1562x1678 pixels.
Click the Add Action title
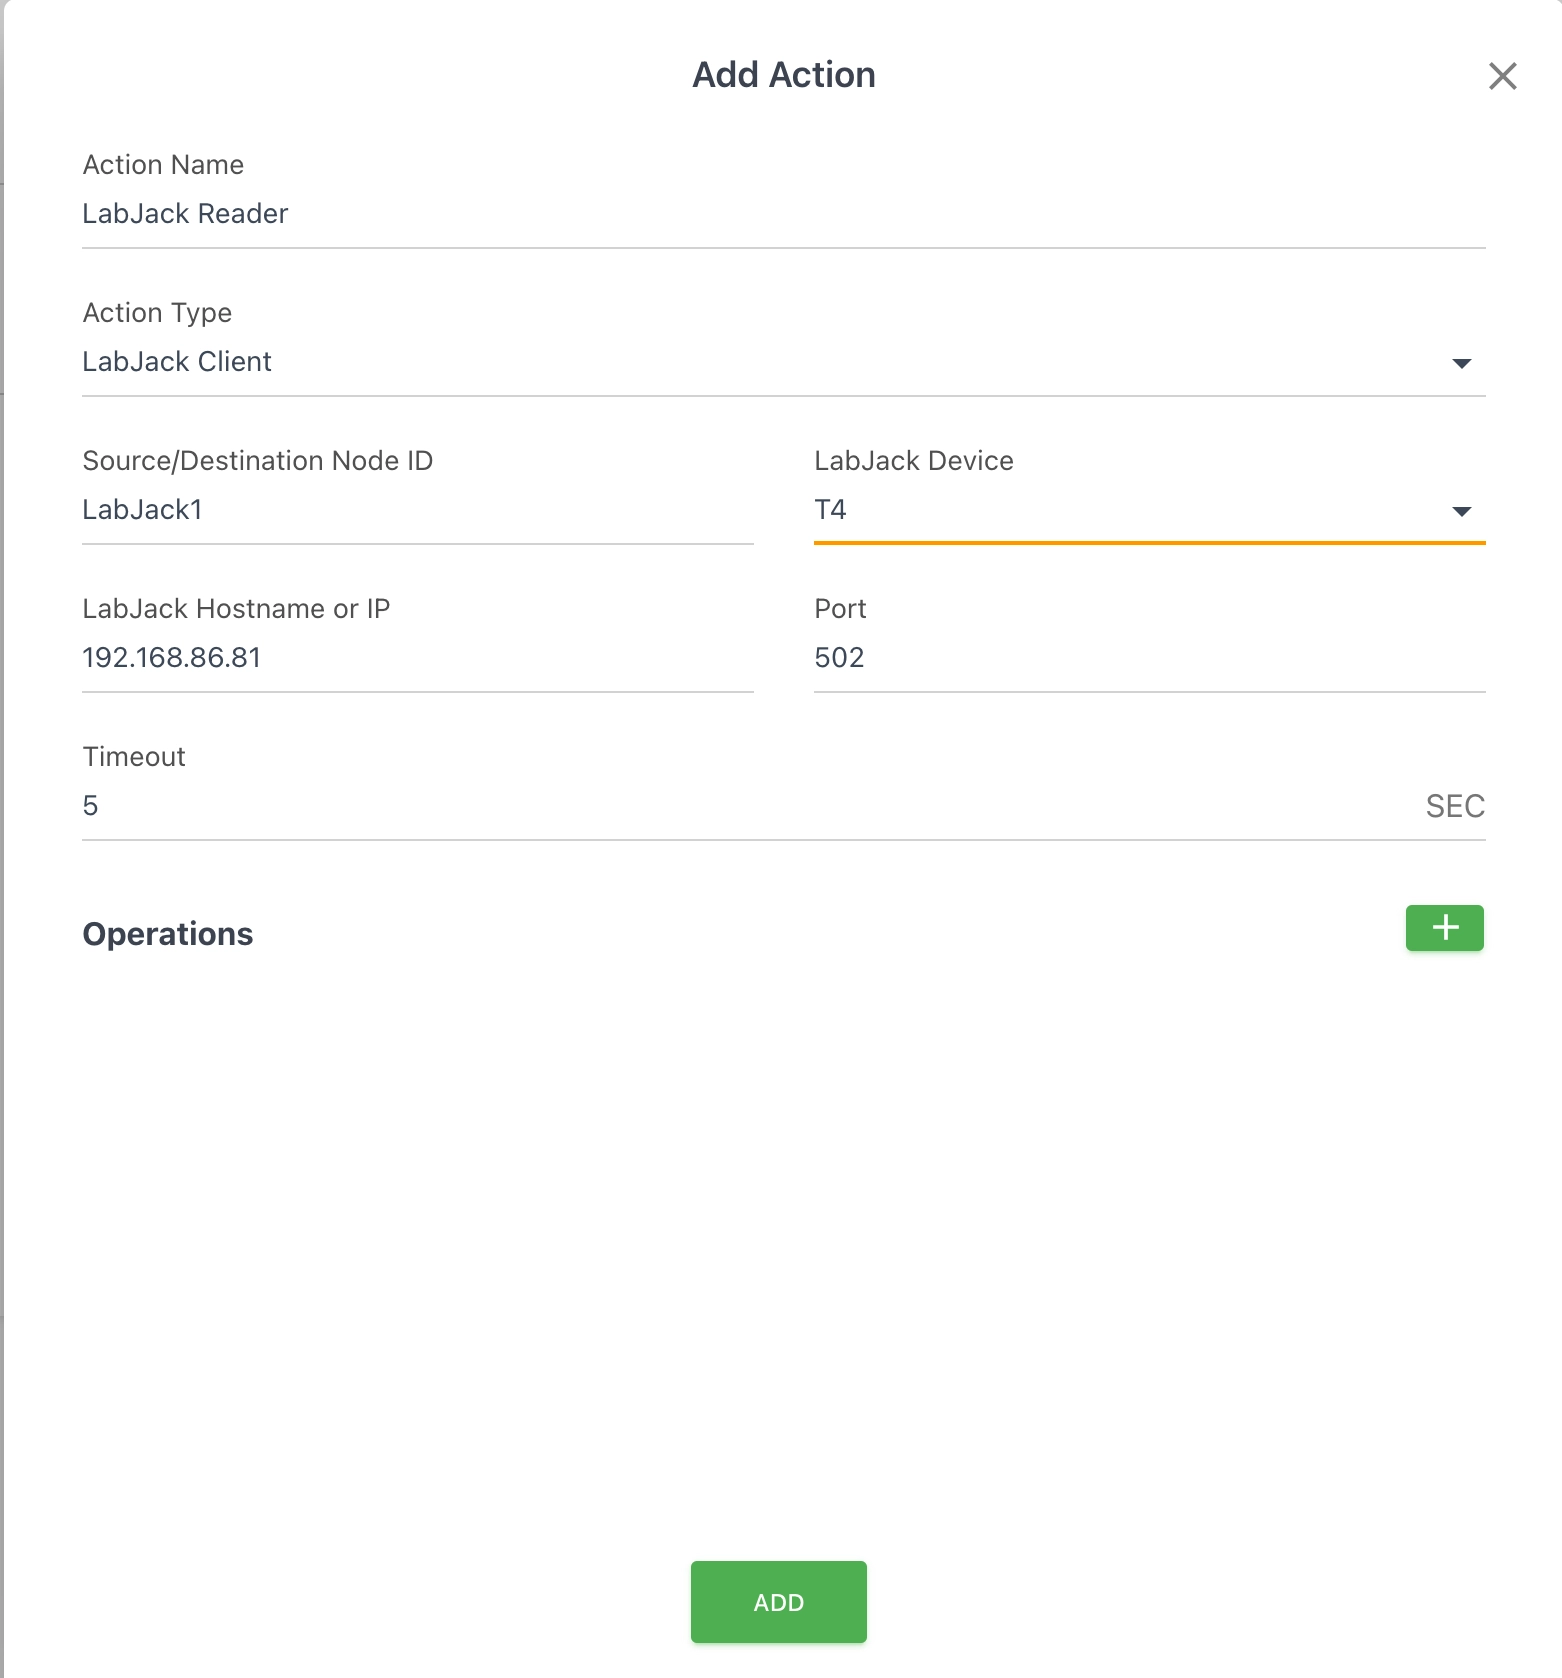pos(783,75)
